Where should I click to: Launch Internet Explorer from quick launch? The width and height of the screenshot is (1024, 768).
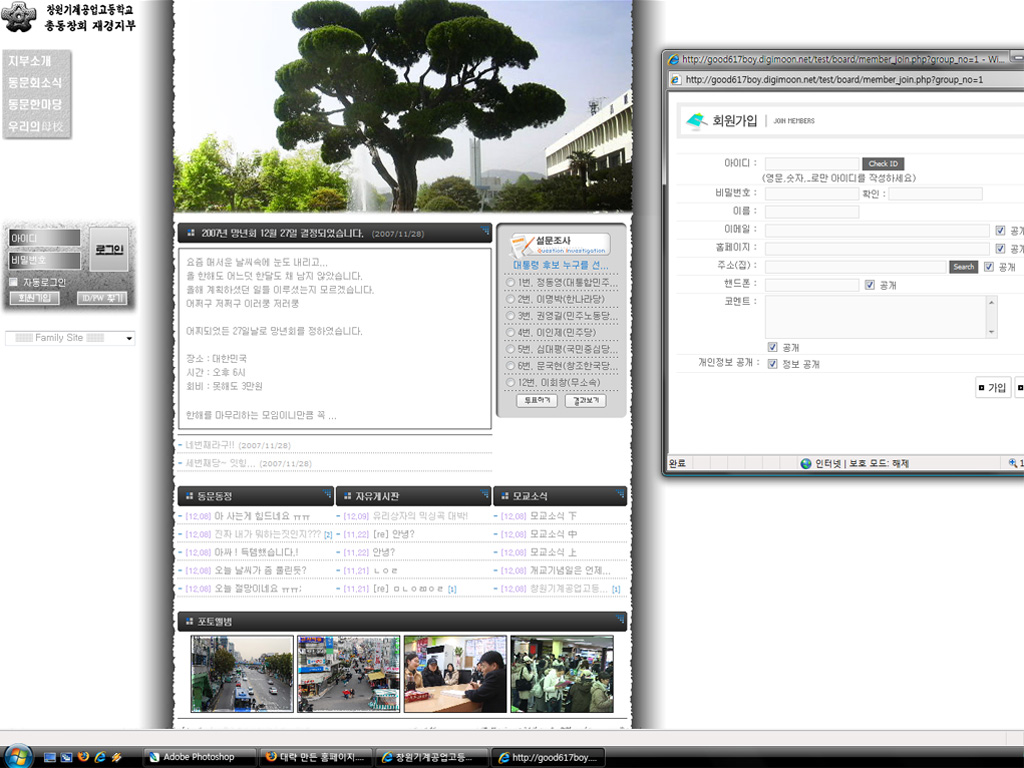point(100,757)
